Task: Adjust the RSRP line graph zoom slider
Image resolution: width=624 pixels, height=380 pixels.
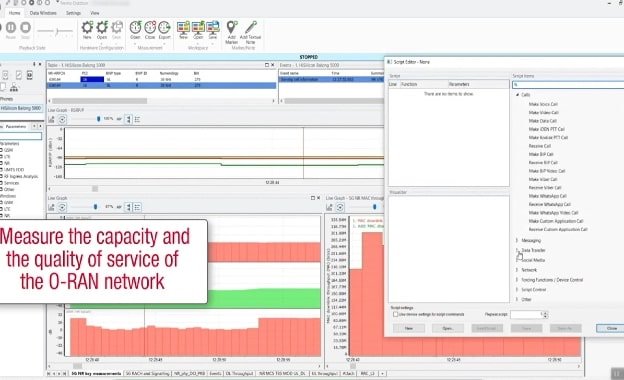Action: 98,119
